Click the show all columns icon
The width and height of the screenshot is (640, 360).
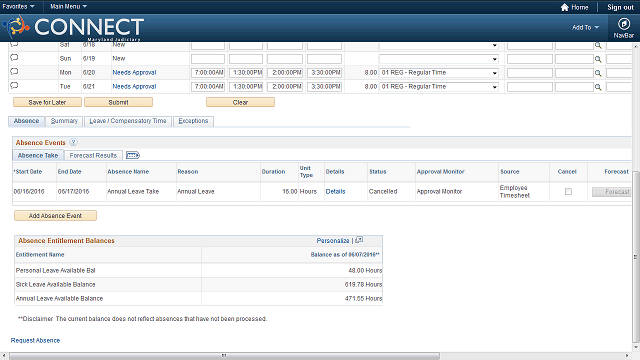133,155
